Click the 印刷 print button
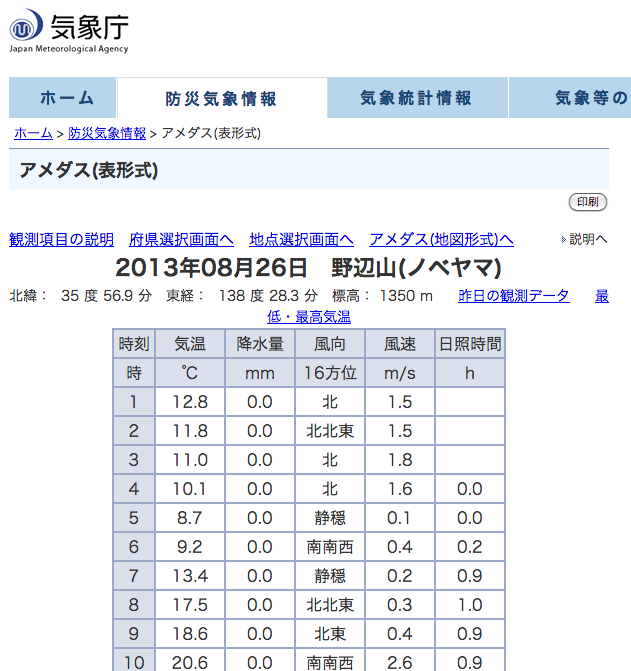This screenshot has height=671, width=631. pyautogui.click(x=588, y=202)
